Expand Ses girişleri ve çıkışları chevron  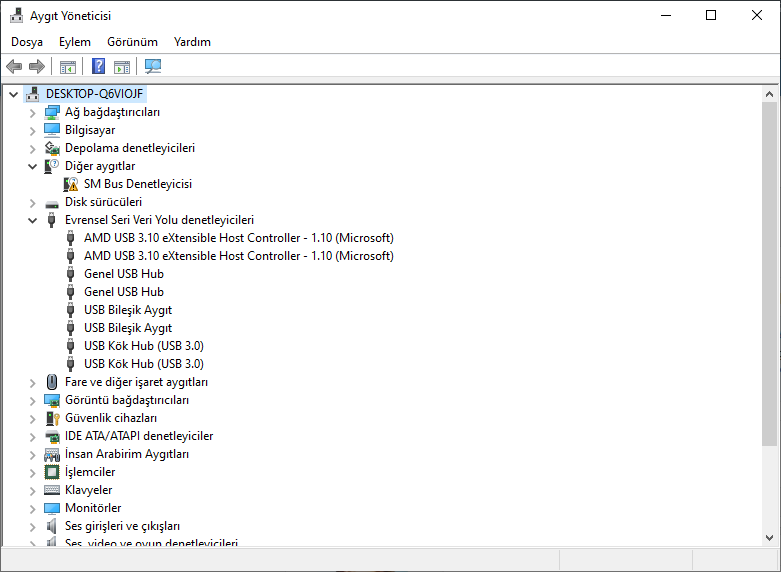click(x=32, y=527)
